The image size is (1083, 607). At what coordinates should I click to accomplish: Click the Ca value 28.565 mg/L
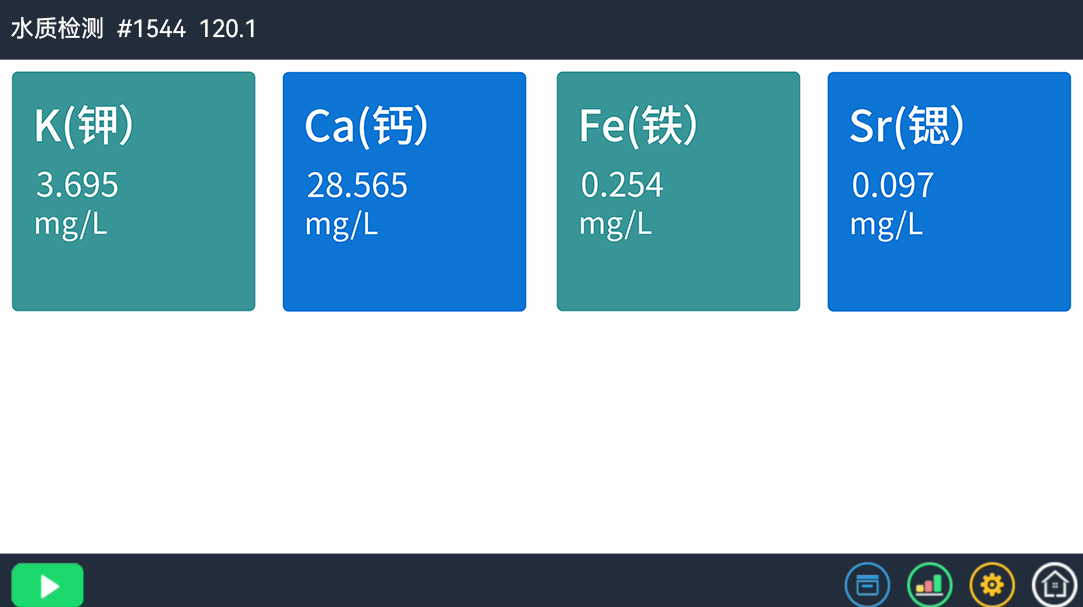pyautogui.click(x=356, y=184)
